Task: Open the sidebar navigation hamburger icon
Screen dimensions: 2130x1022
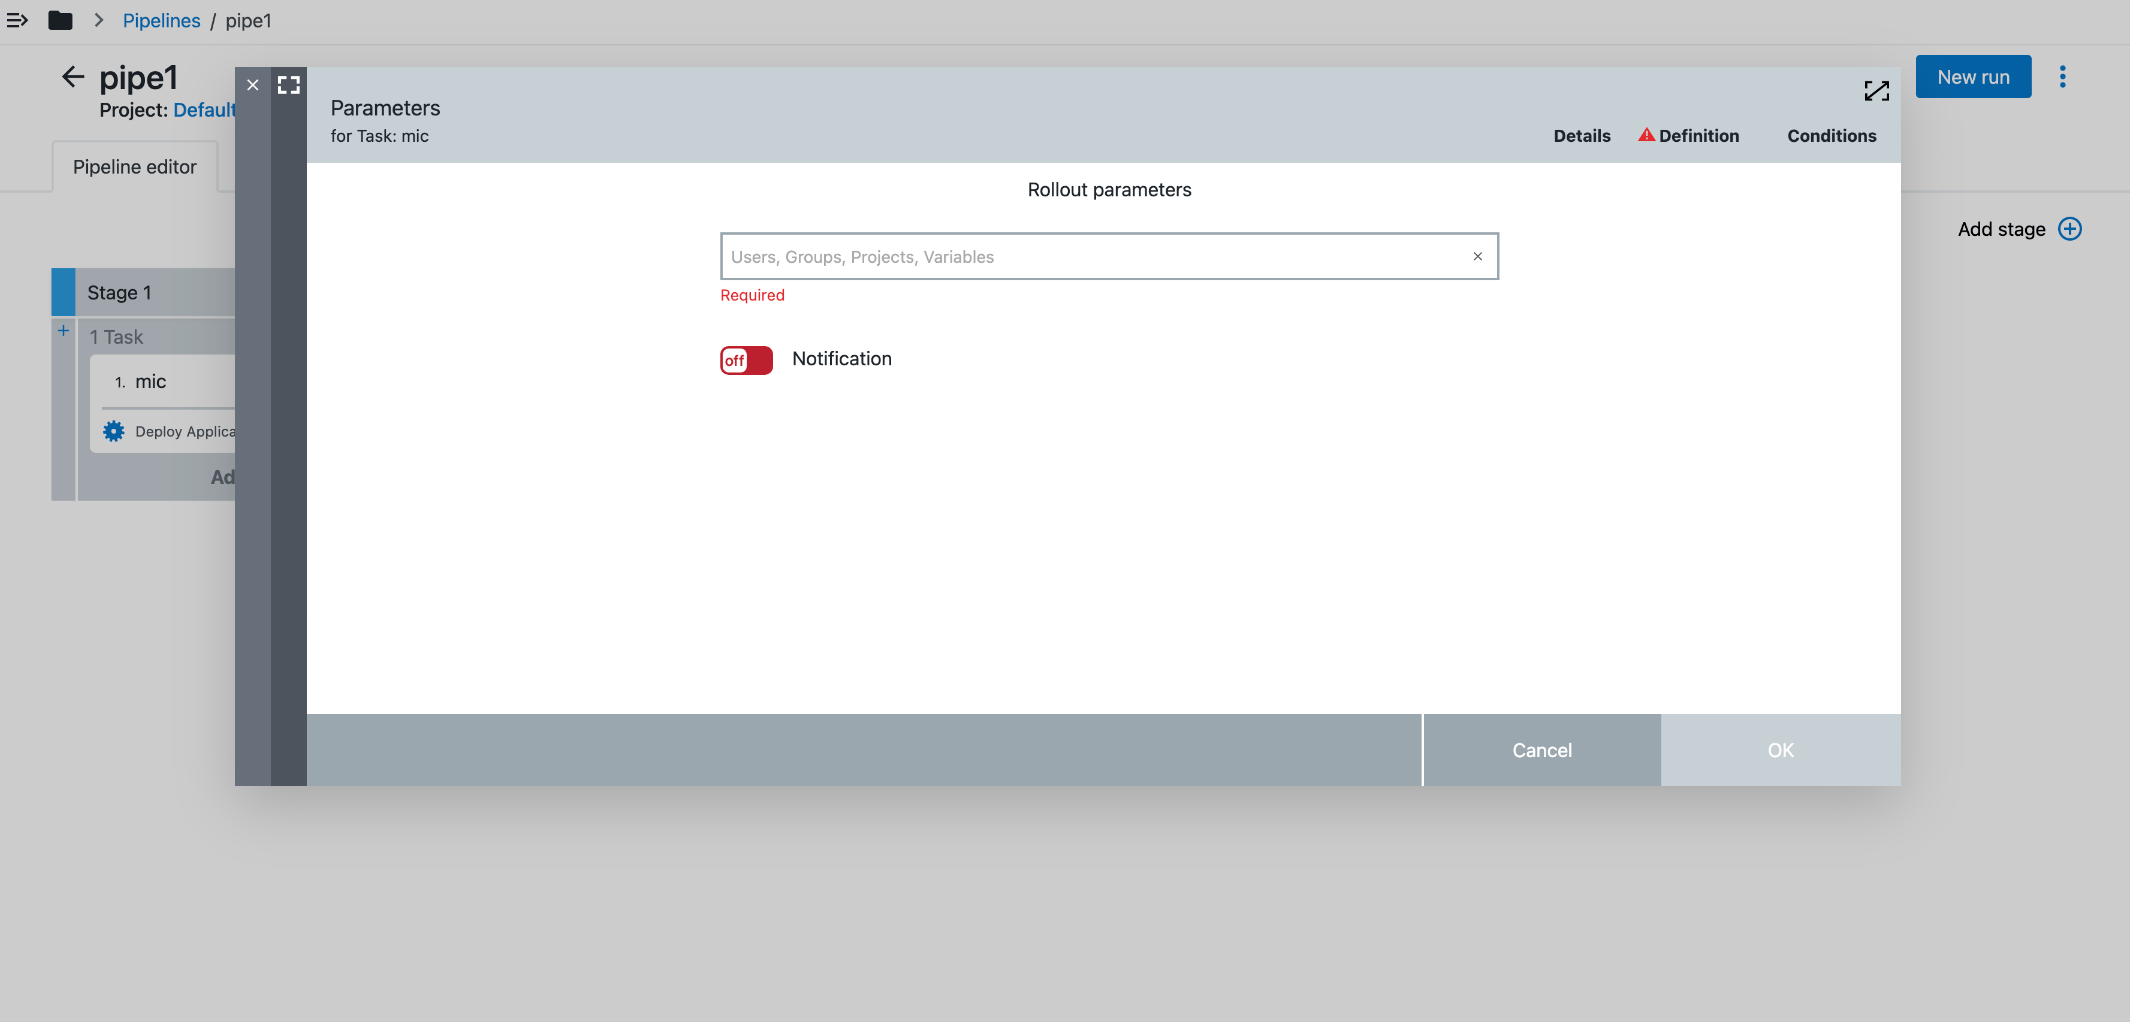Action: [x=19, y=20]
